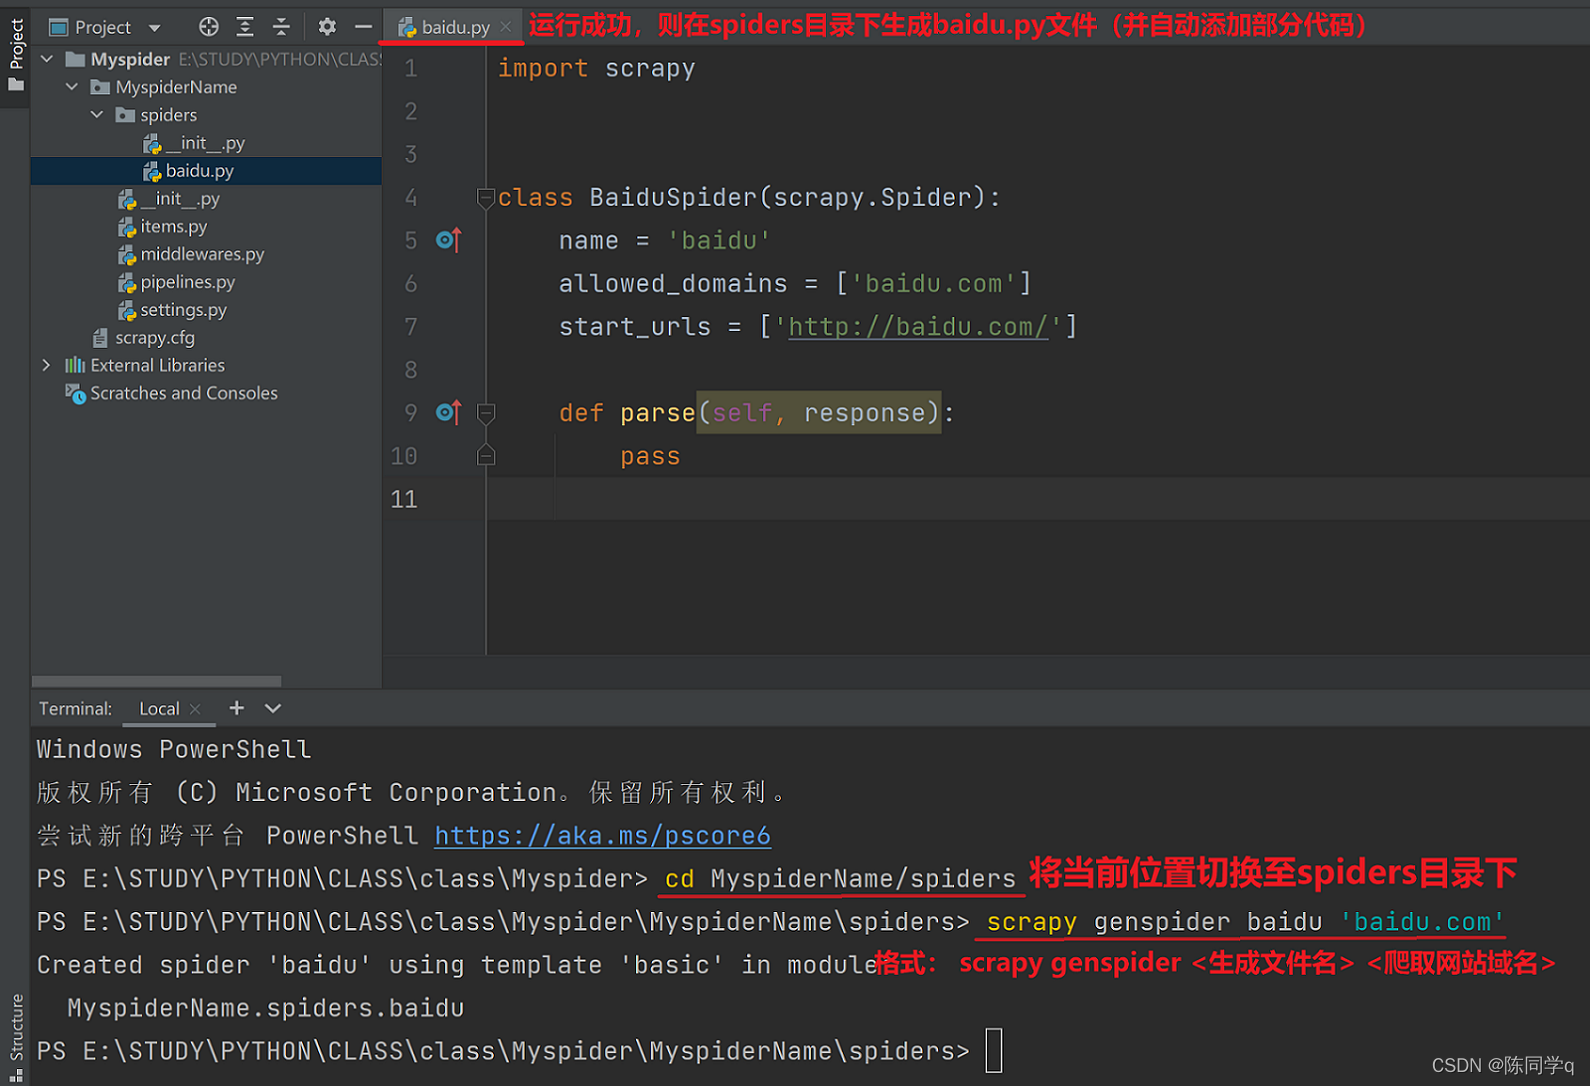Click the folder icon of MyspiderName
This screenshot has height=1086, width=1590.
100,87
